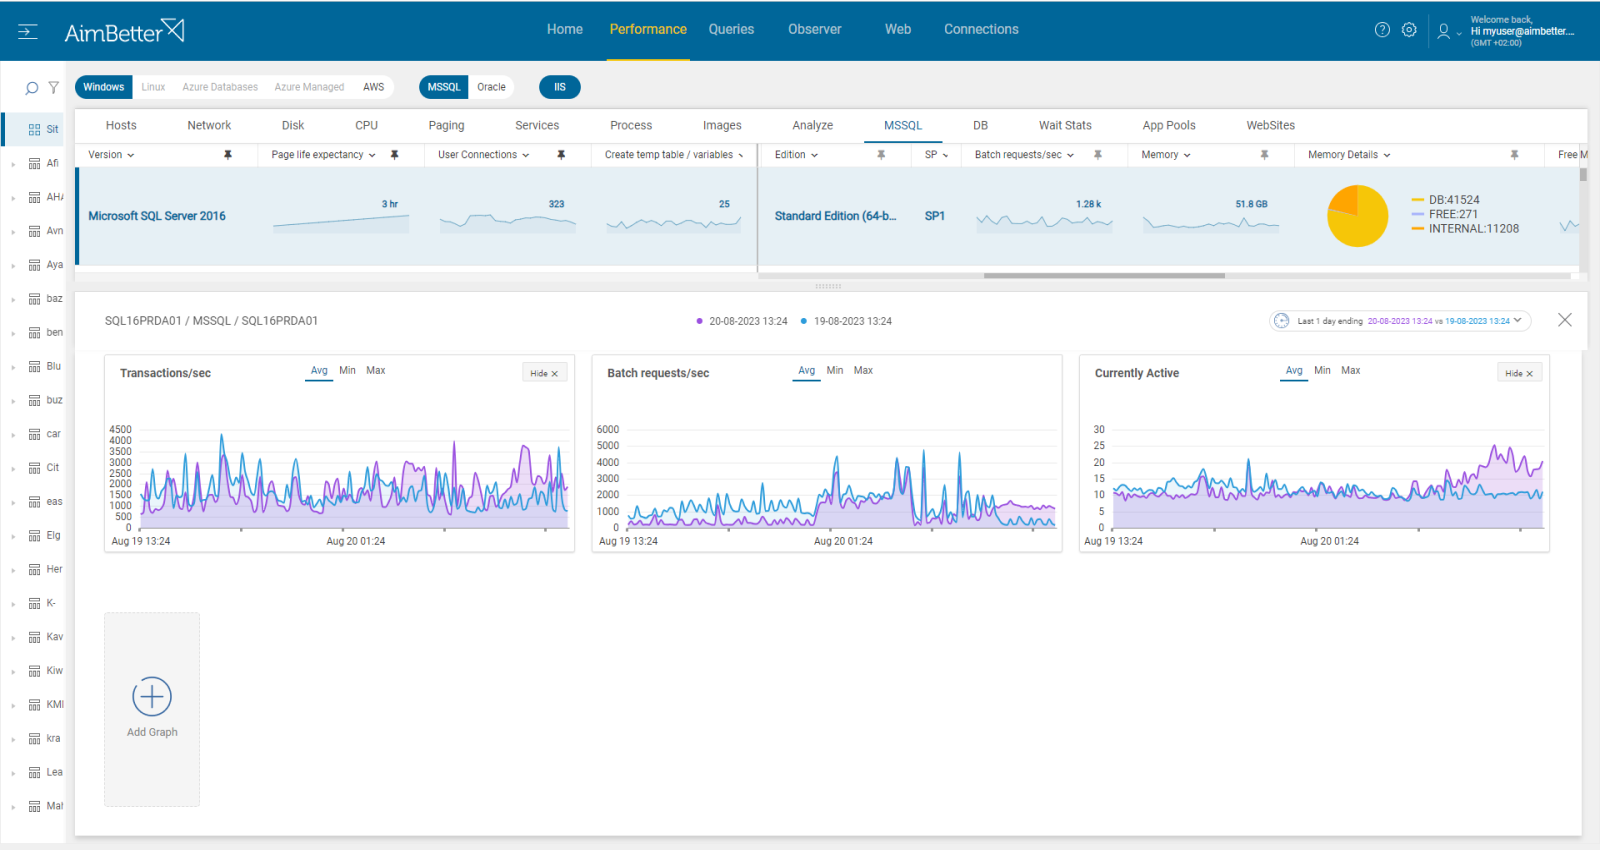Click the filter funnel icon

pos(54,88)
